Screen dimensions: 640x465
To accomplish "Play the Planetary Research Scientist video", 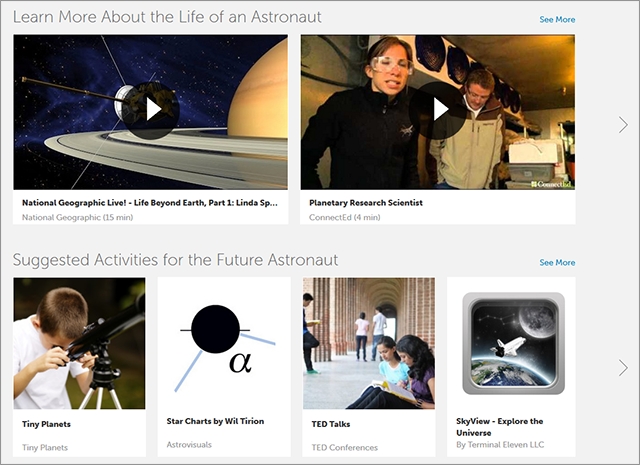I will tap(437, 109).
